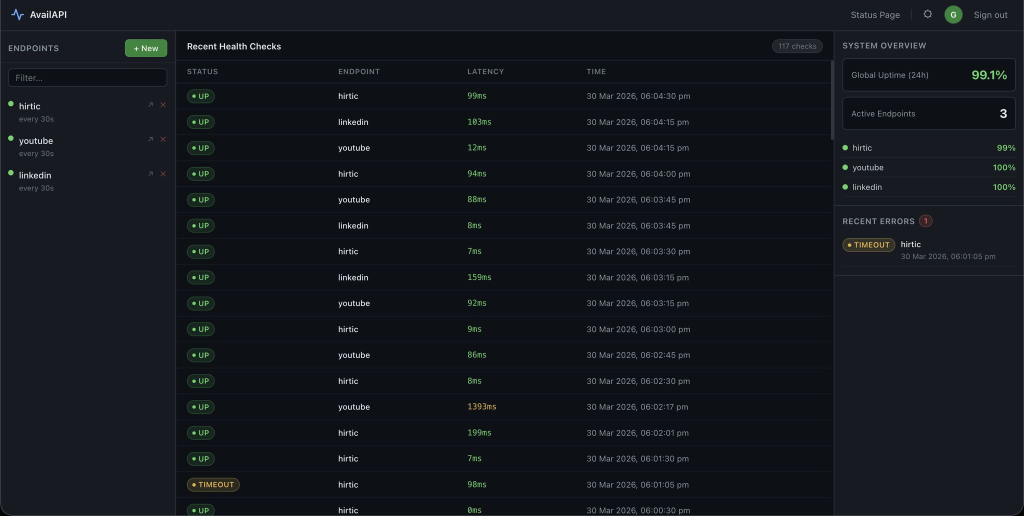Click the 117 checks badge
This screenshot has width=1024, height=516.
tap(797, 46)
